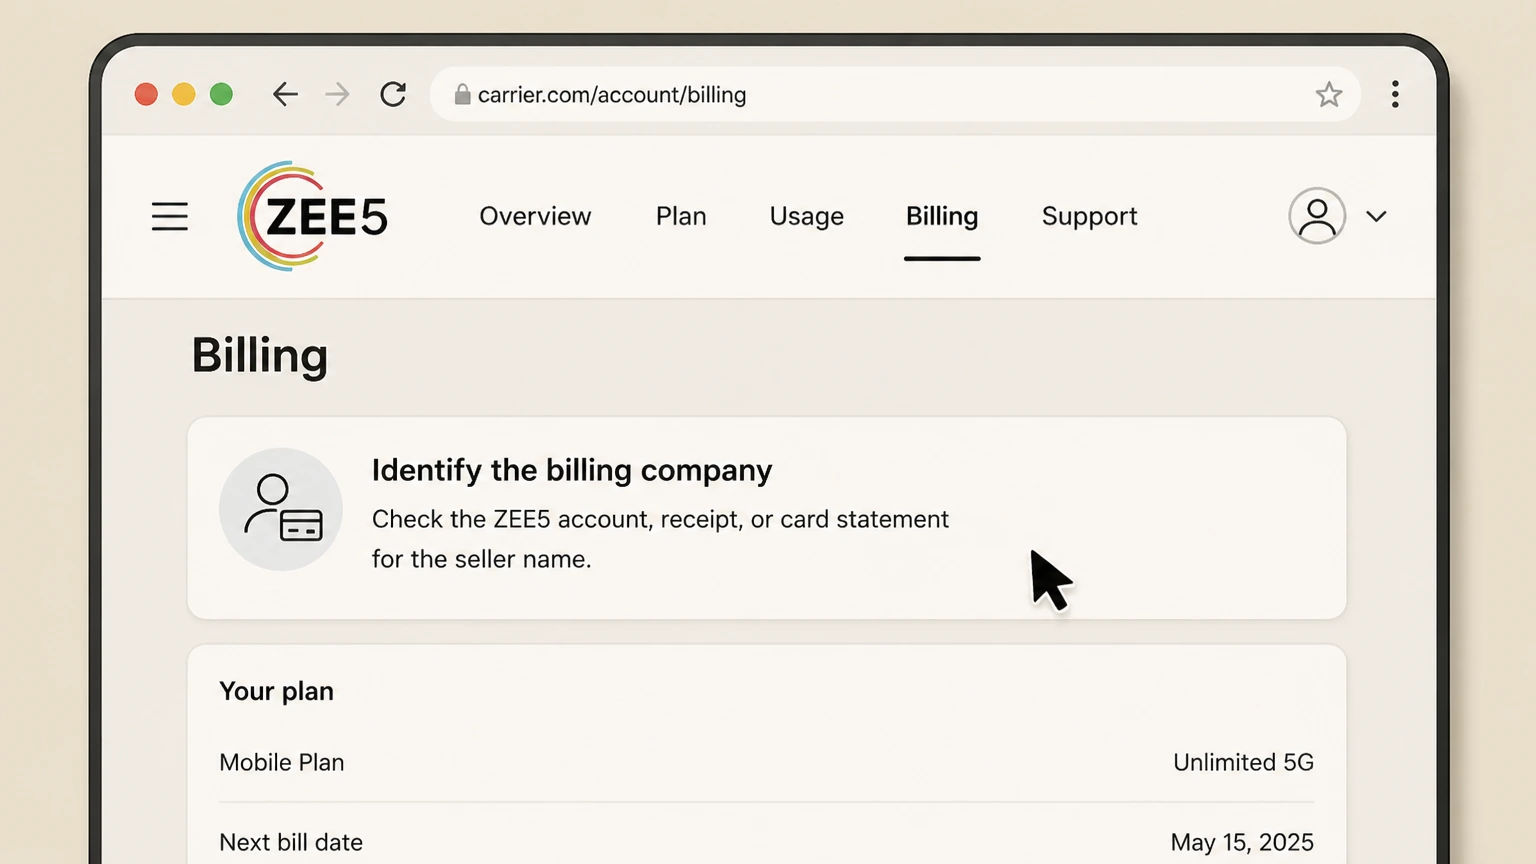Maximize the window with green button
The width and height of the screenshot is (1536, 864).
pos(221,94)
